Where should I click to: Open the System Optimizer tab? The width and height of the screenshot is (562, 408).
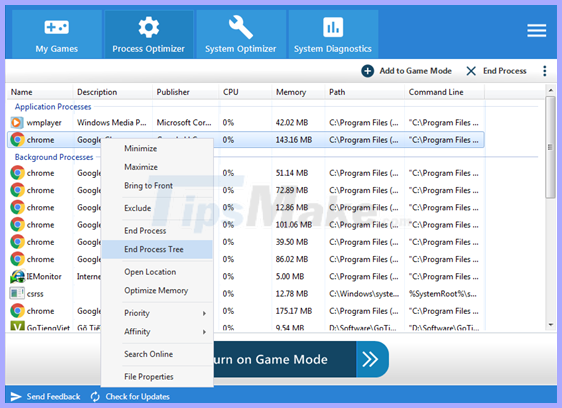(240, 34)
